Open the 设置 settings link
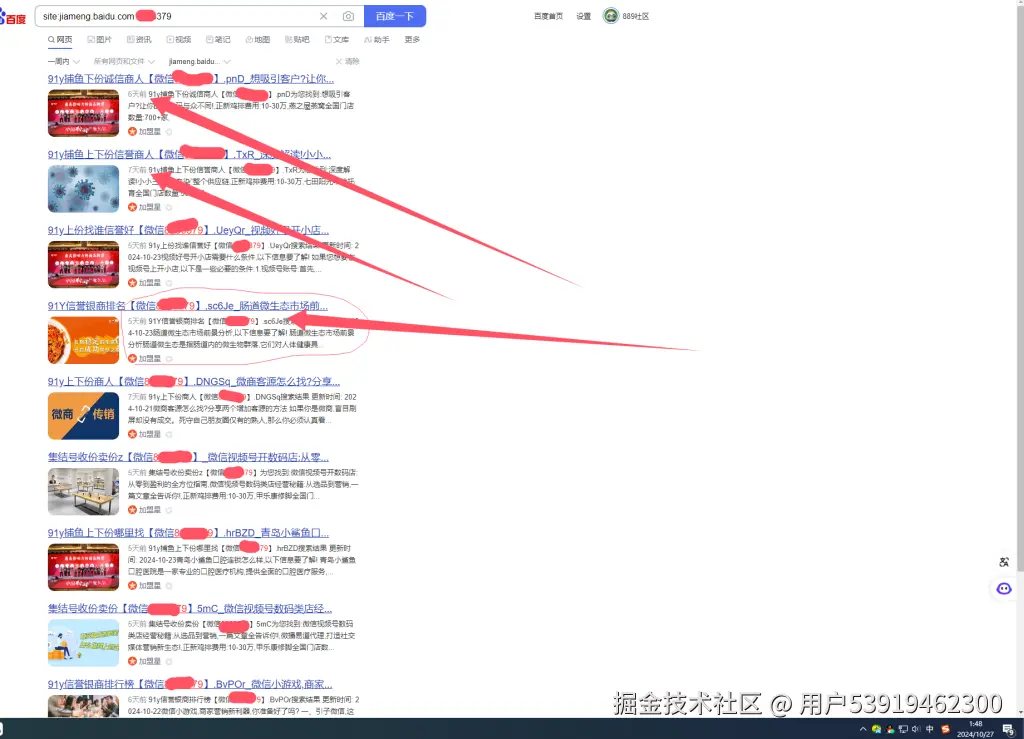The image size is (1024, 739). point(584,16)
